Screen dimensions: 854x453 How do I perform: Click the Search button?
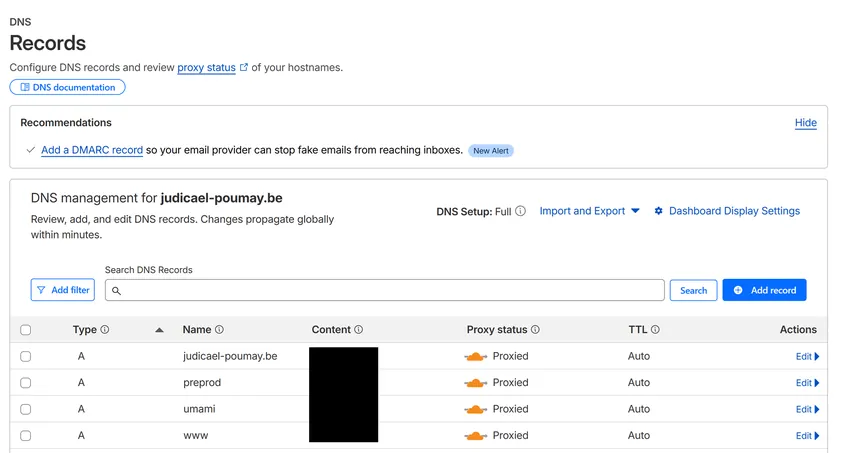[x=693, y=290]
